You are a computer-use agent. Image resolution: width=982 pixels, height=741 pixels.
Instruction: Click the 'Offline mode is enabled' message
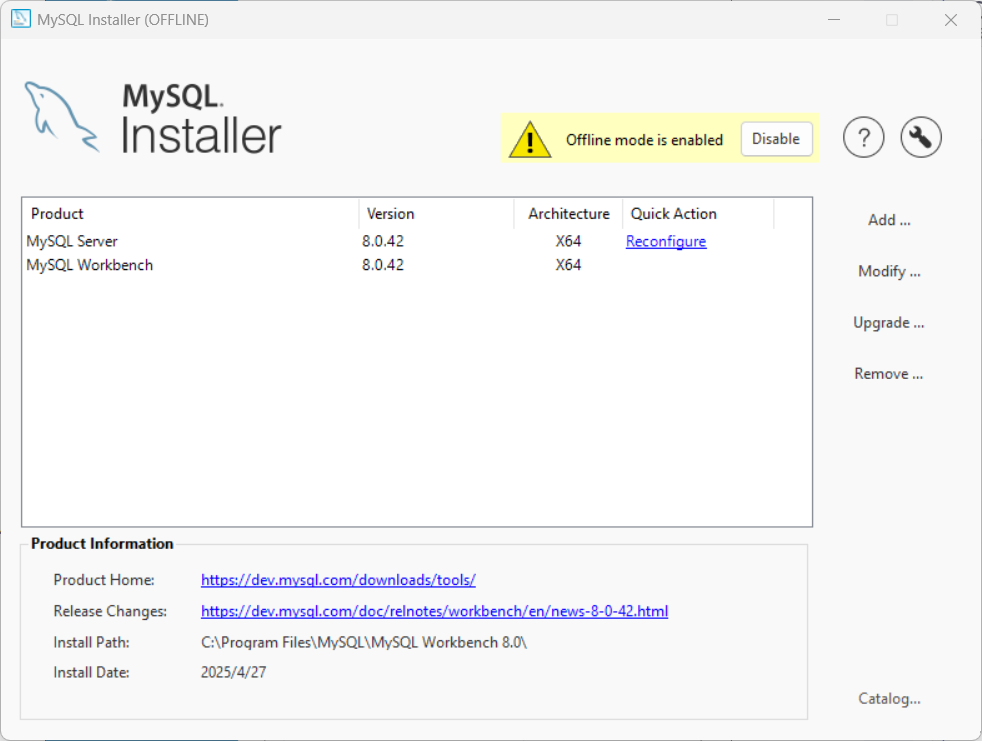(644, 140)
